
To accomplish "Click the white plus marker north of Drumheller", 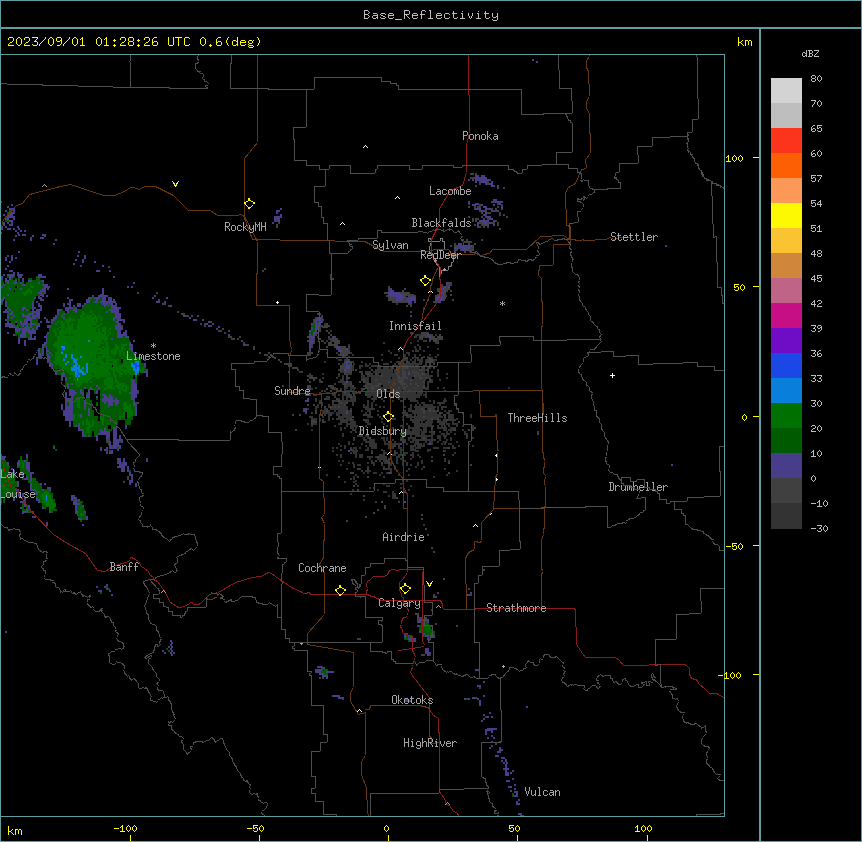I will (x=612, y=375).
